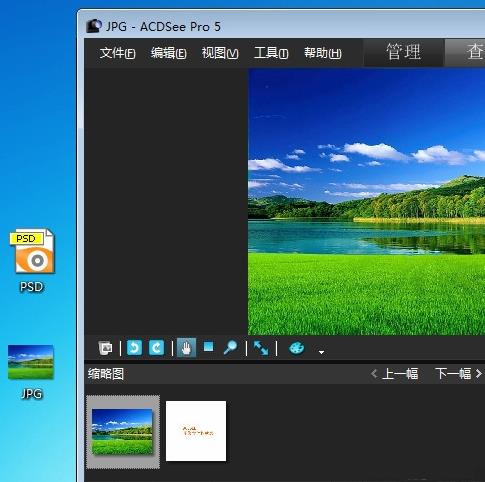Select the landscape thumbnail in filmstrip
Screen dimensions: 485x482
123,432
